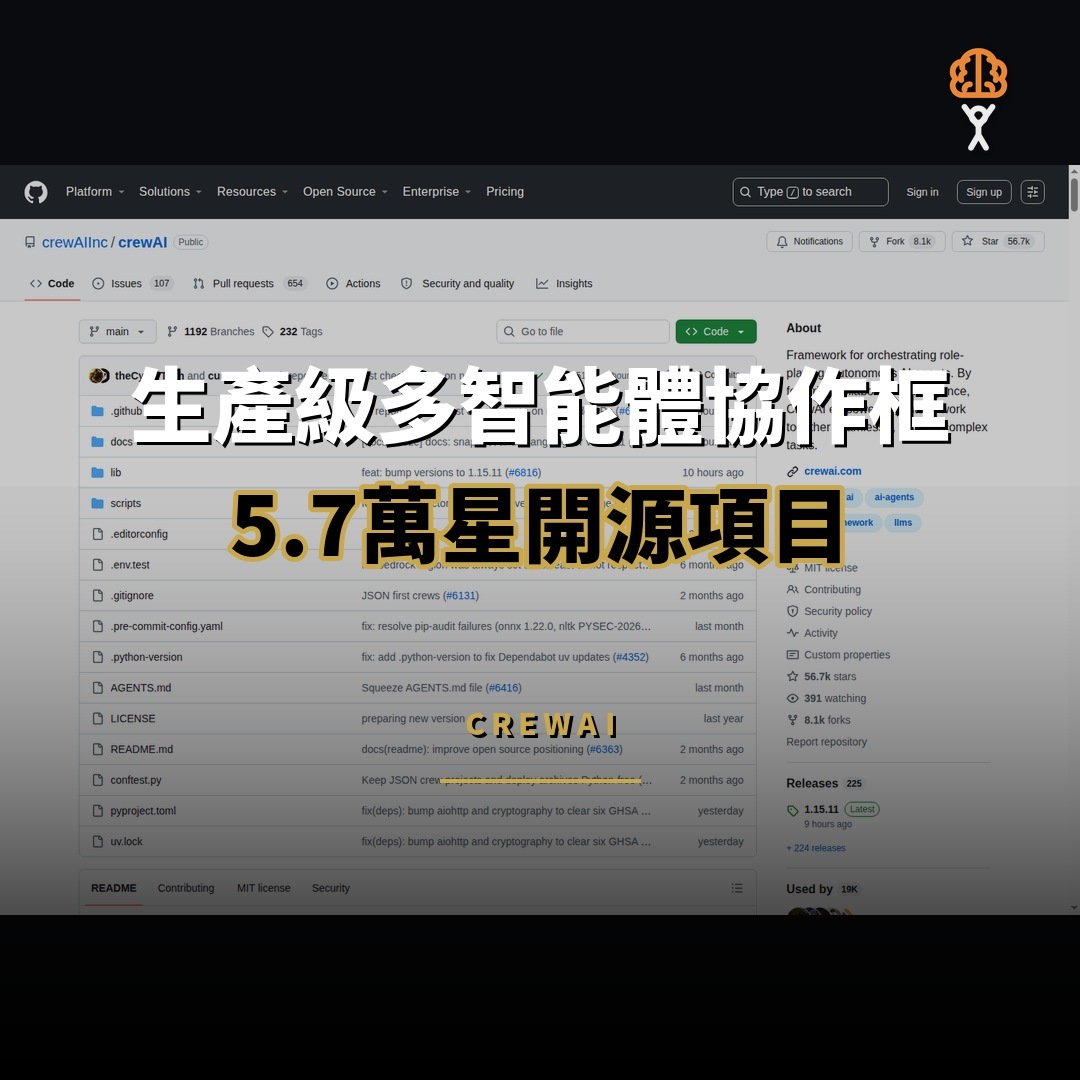Click the file icon beside .python-version

[x=98, y=657]
